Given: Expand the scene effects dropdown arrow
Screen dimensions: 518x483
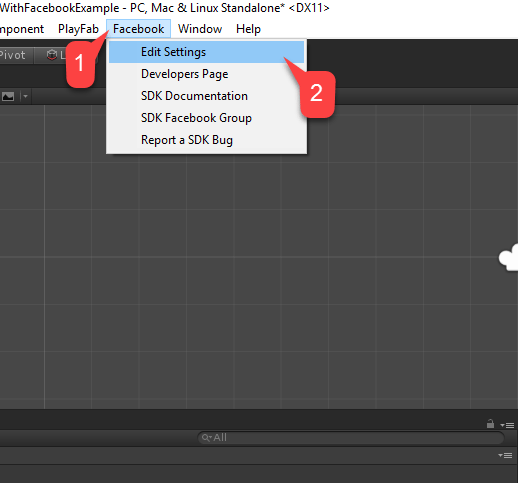Looking at the screenshot, I should 25,97.
